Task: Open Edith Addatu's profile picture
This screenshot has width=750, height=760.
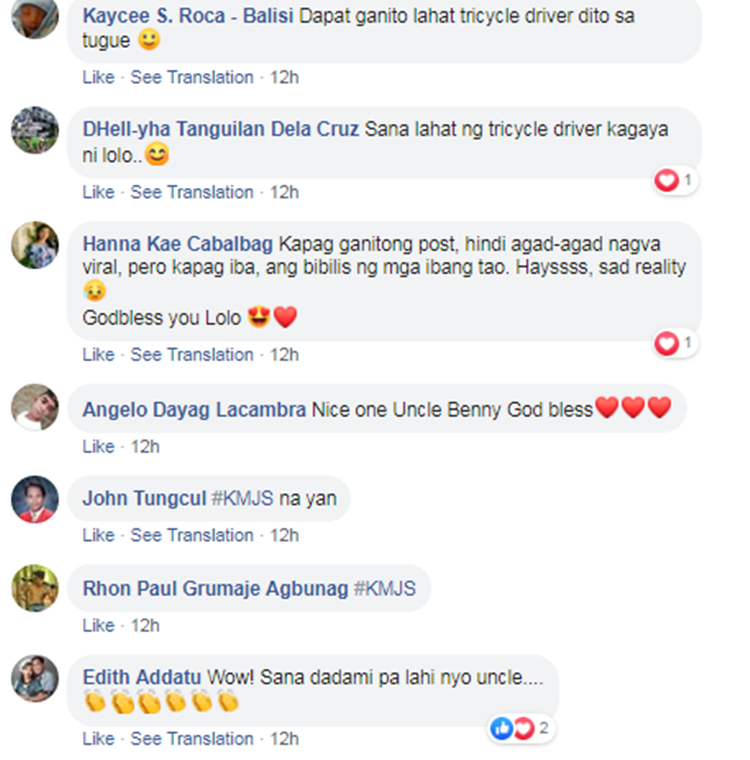Action: [35, 679]
